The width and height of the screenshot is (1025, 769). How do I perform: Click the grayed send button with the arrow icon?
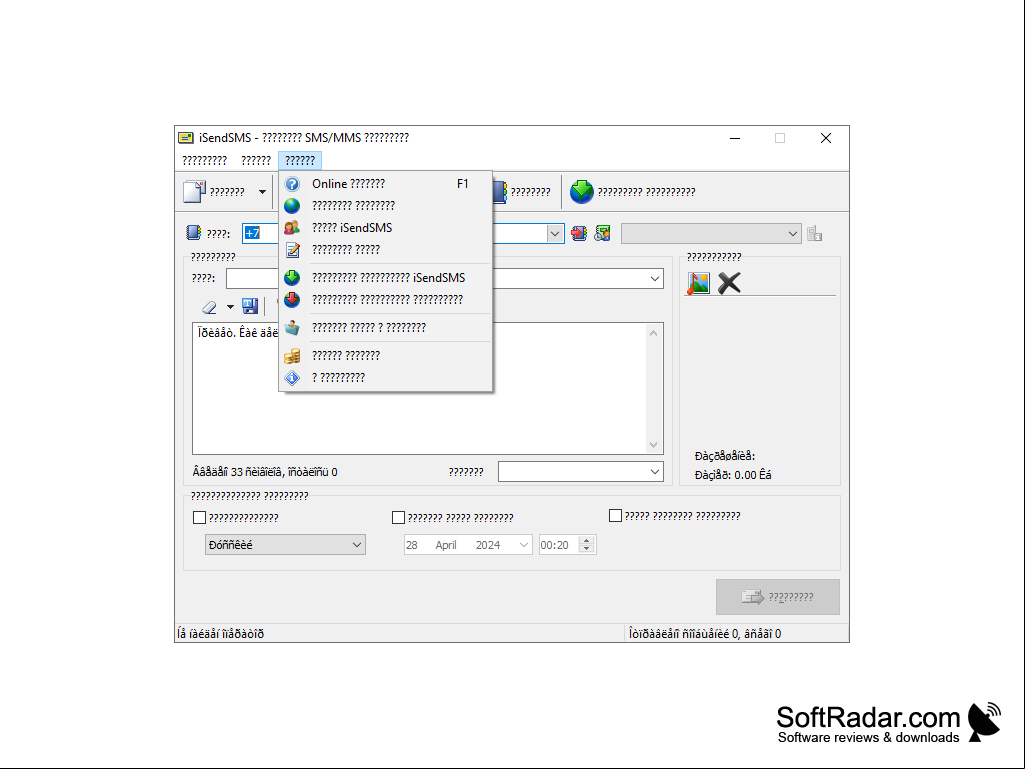point(778,597)
